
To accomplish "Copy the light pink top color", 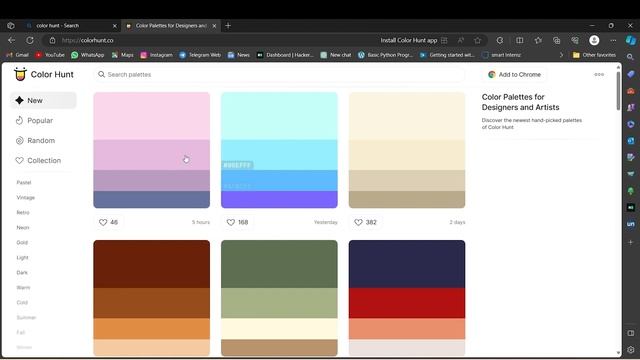I will [151, 116].
